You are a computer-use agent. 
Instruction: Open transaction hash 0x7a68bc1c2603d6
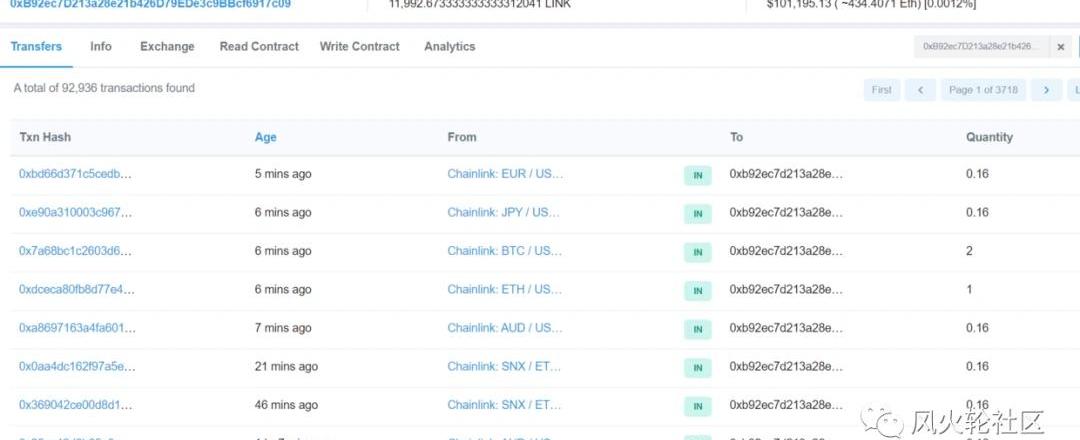(75, 251)
